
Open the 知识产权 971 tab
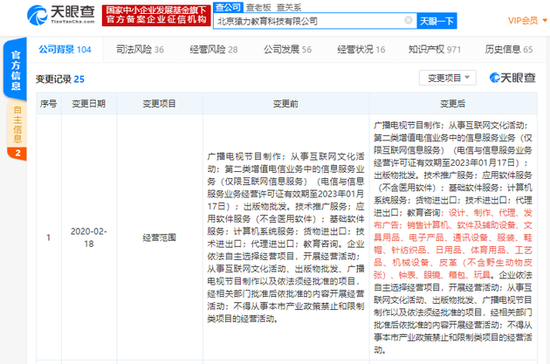(435, 49)
